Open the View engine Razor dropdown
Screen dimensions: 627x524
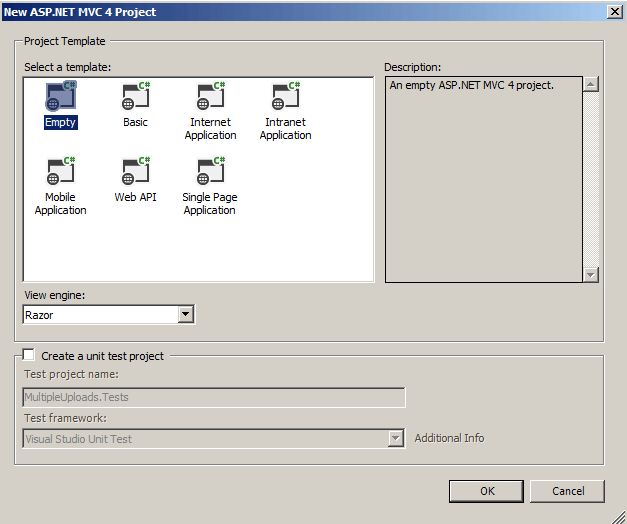point(109,314)
